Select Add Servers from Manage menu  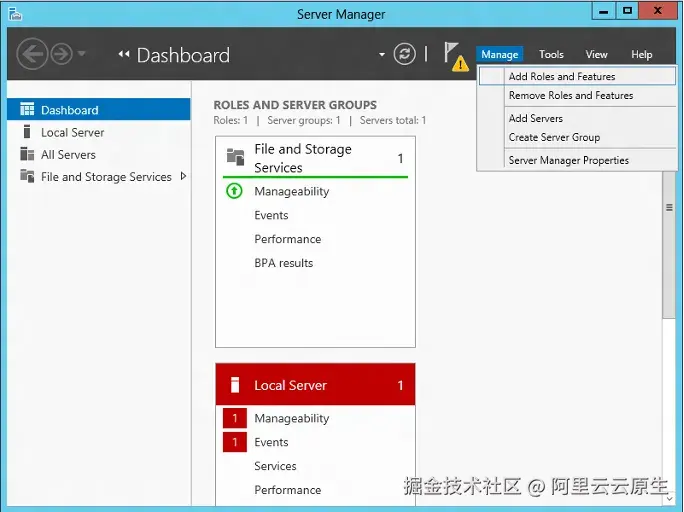click(x=577, y=118)
